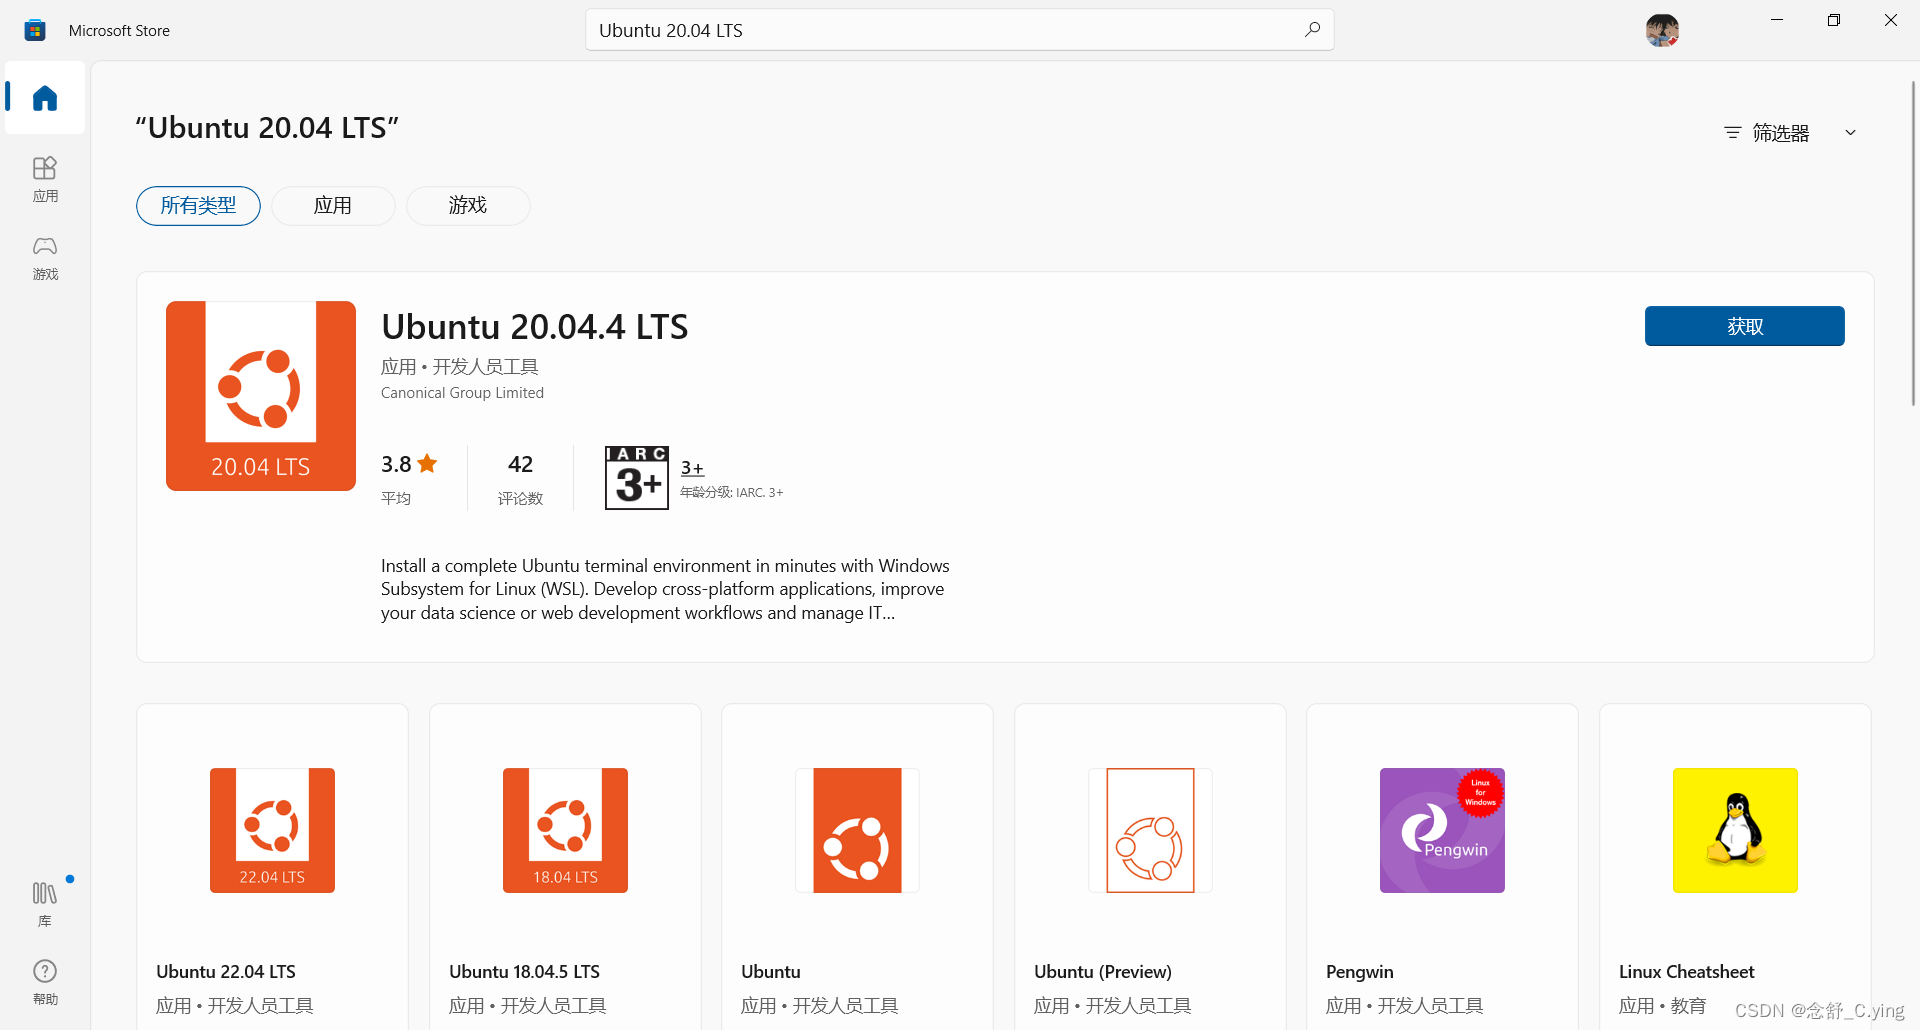Click the 42 评论数 review count
Image resolution: width=1920 pixels, height=1030 pixels.
[x=520, y=478]
